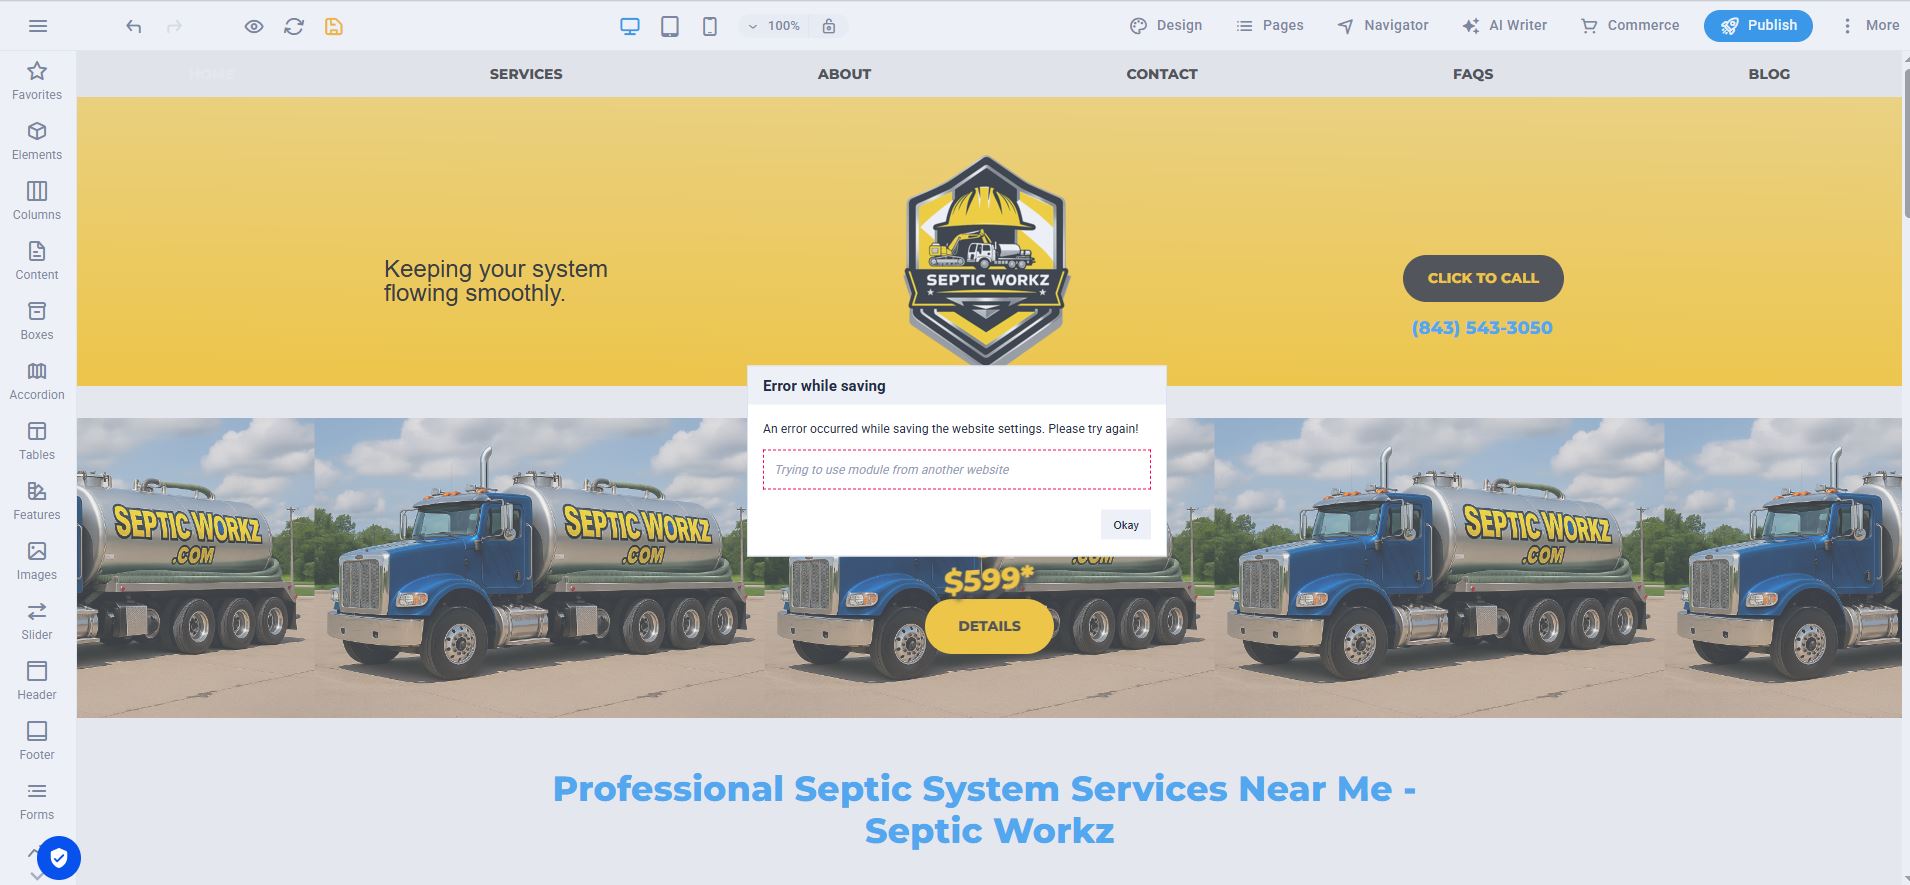Open the Navigator panel

coord(1383,26)
